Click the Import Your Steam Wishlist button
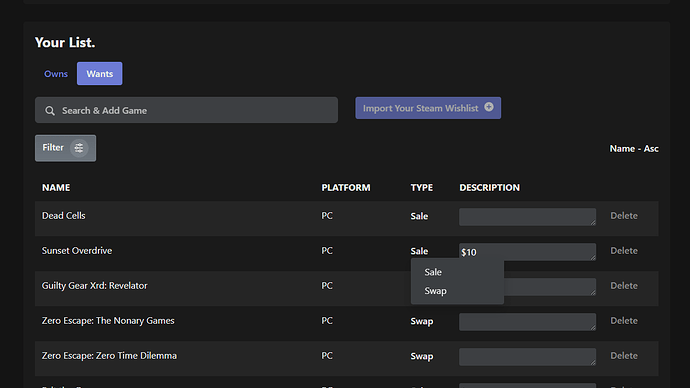This screenshot has height=388, width=690. click(x=428, y=108)
